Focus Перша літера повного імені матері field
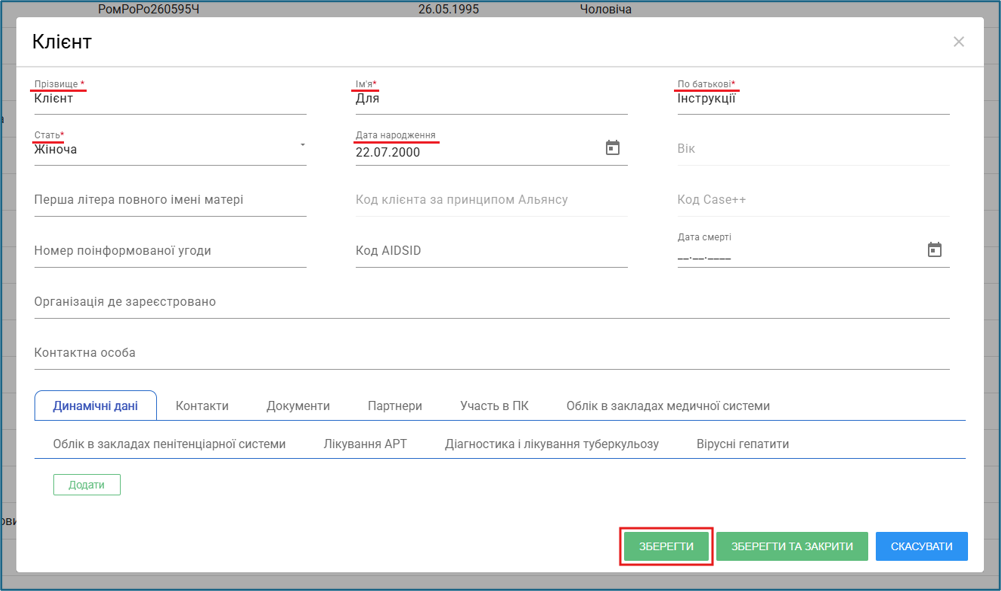Screen dimensions: 1001x591 [x=170, y=200]
